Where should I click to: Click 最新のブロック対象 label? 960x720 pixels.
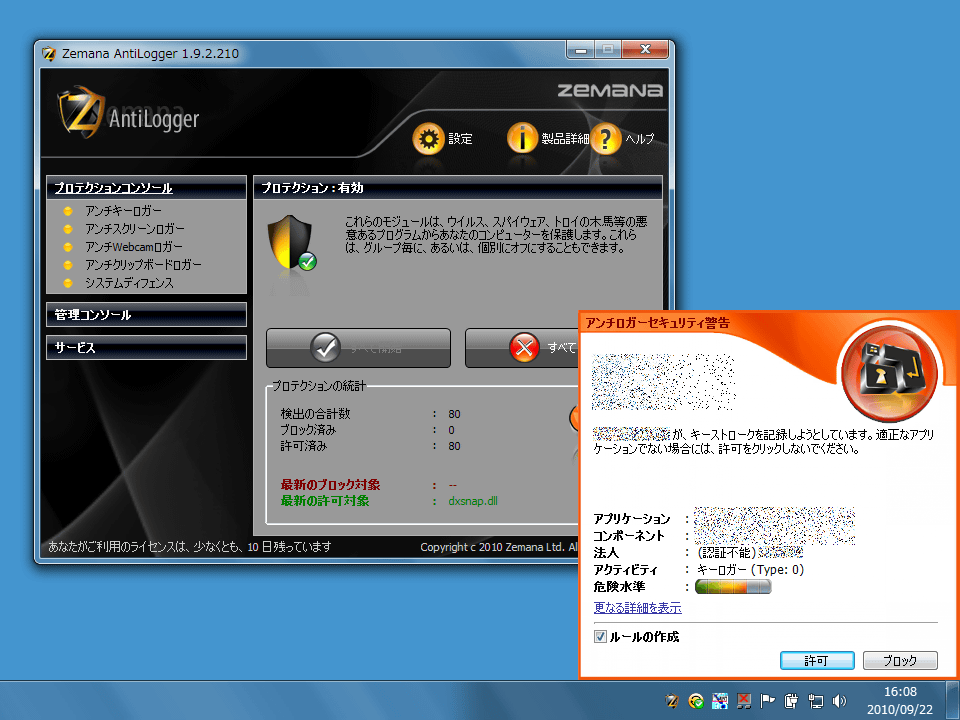pyautogui.click(x=331, y=485)
